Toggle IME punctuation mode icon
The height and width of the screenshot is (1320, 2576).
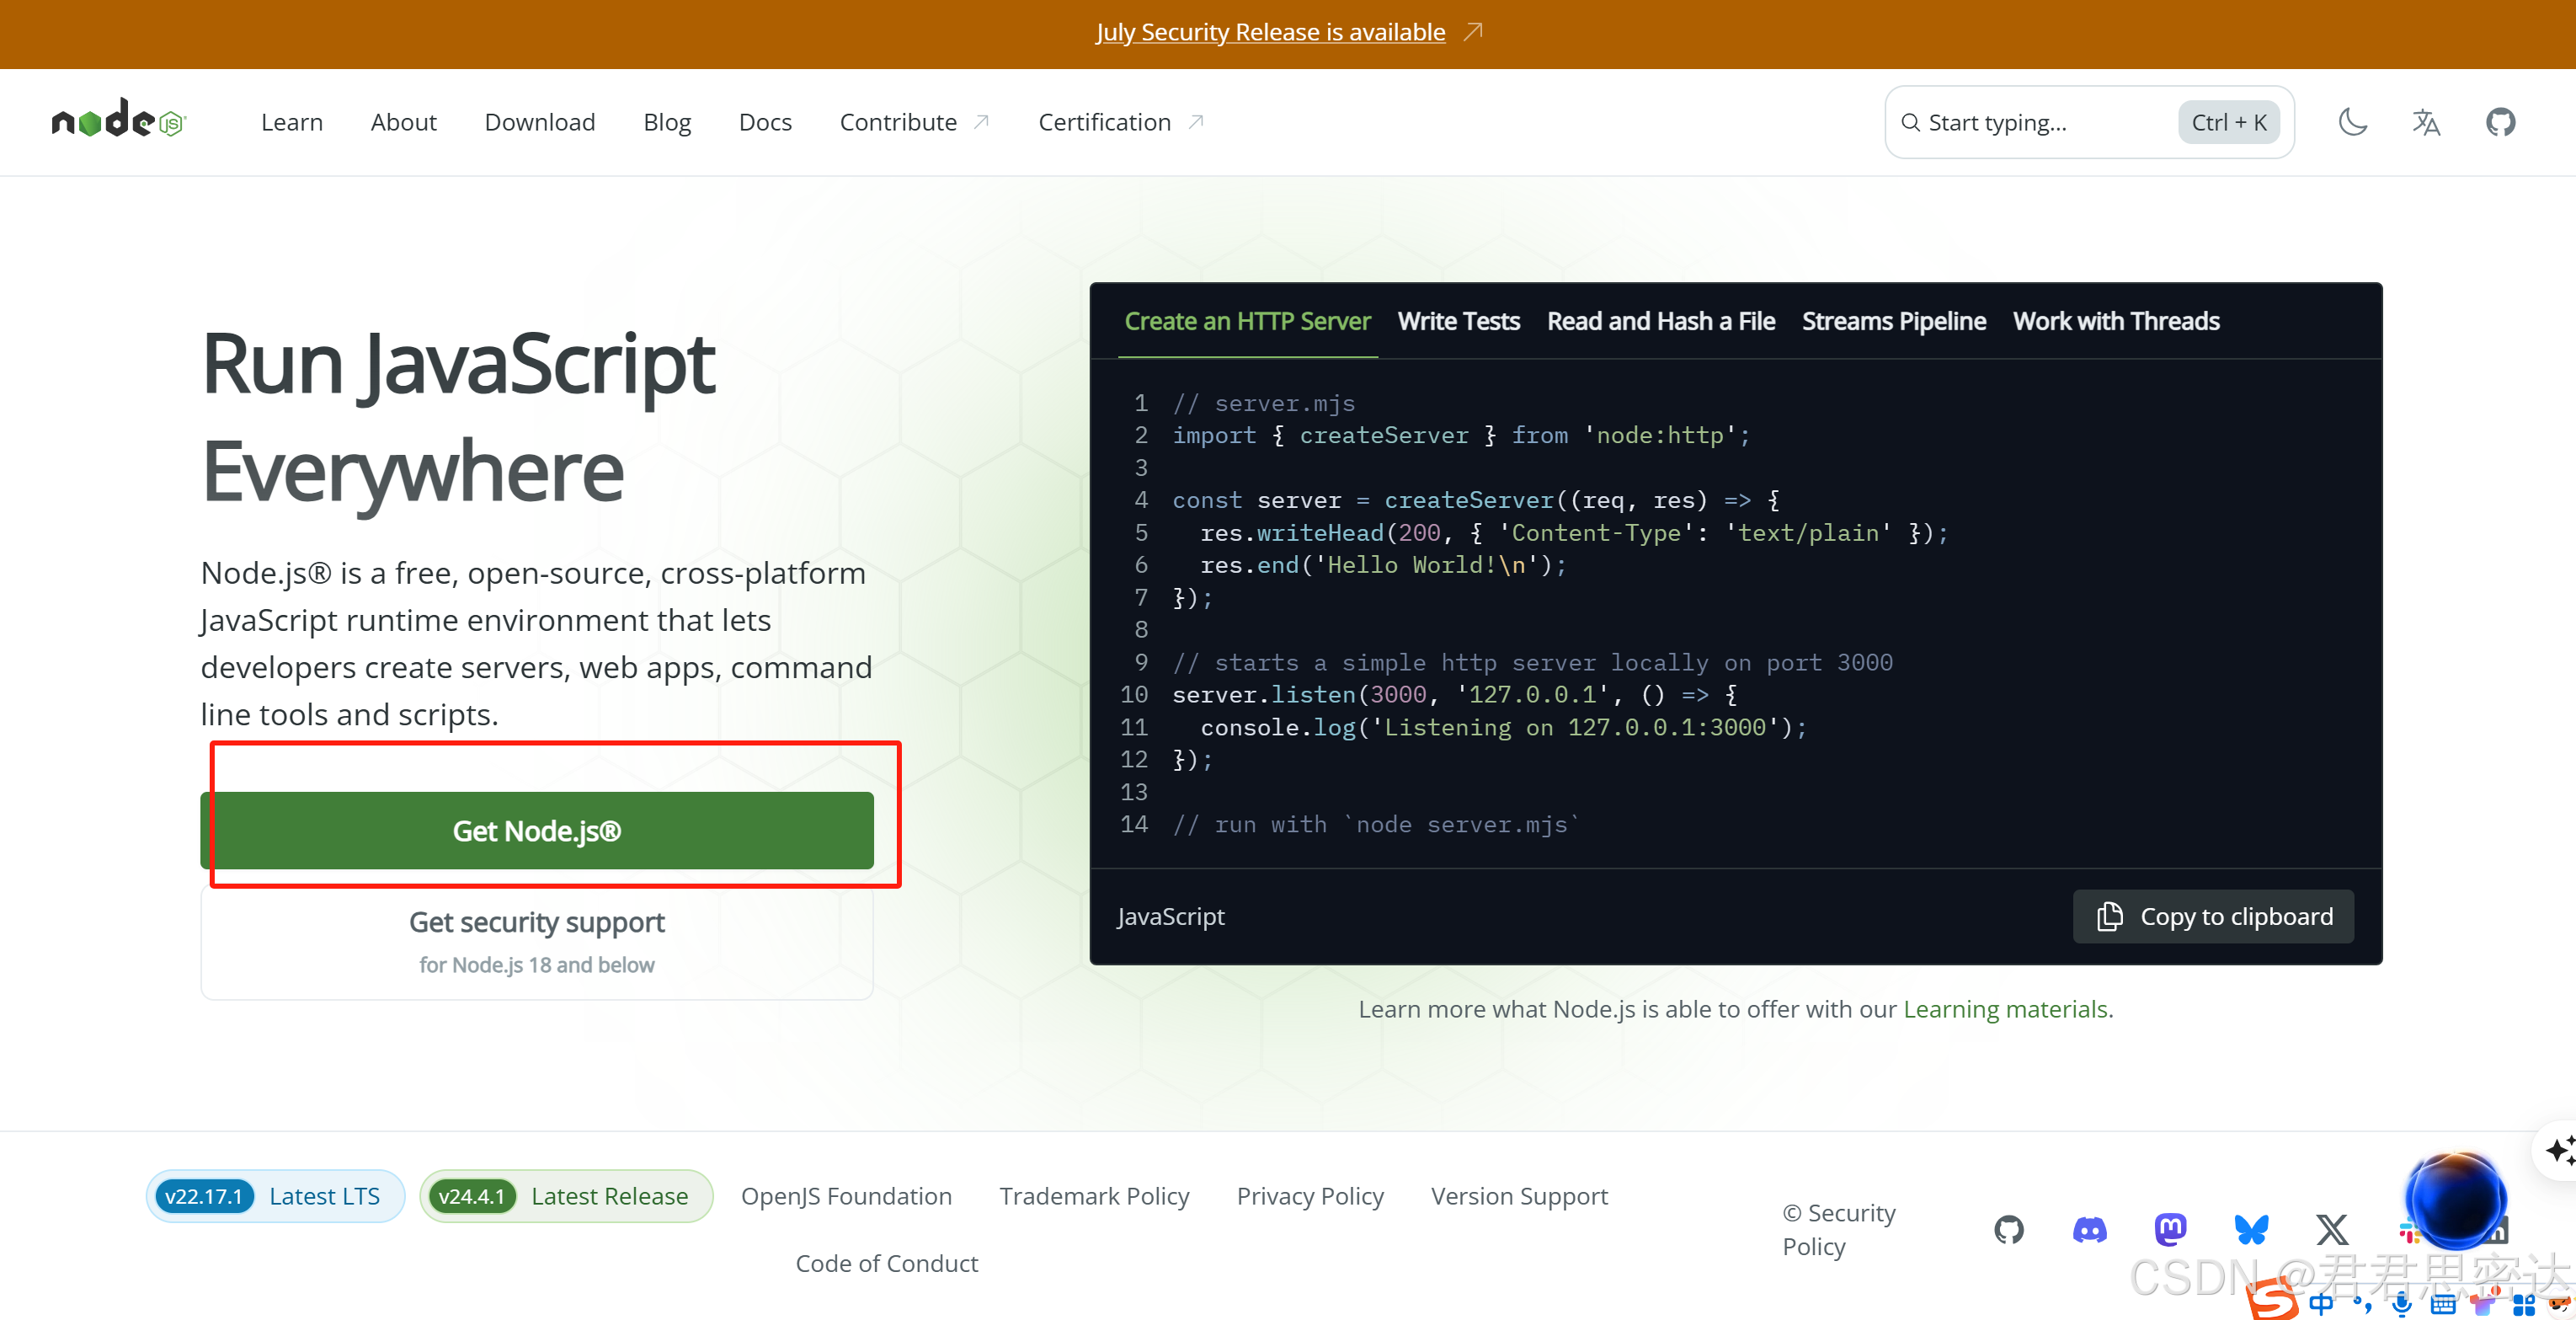coord(2362,1304)
